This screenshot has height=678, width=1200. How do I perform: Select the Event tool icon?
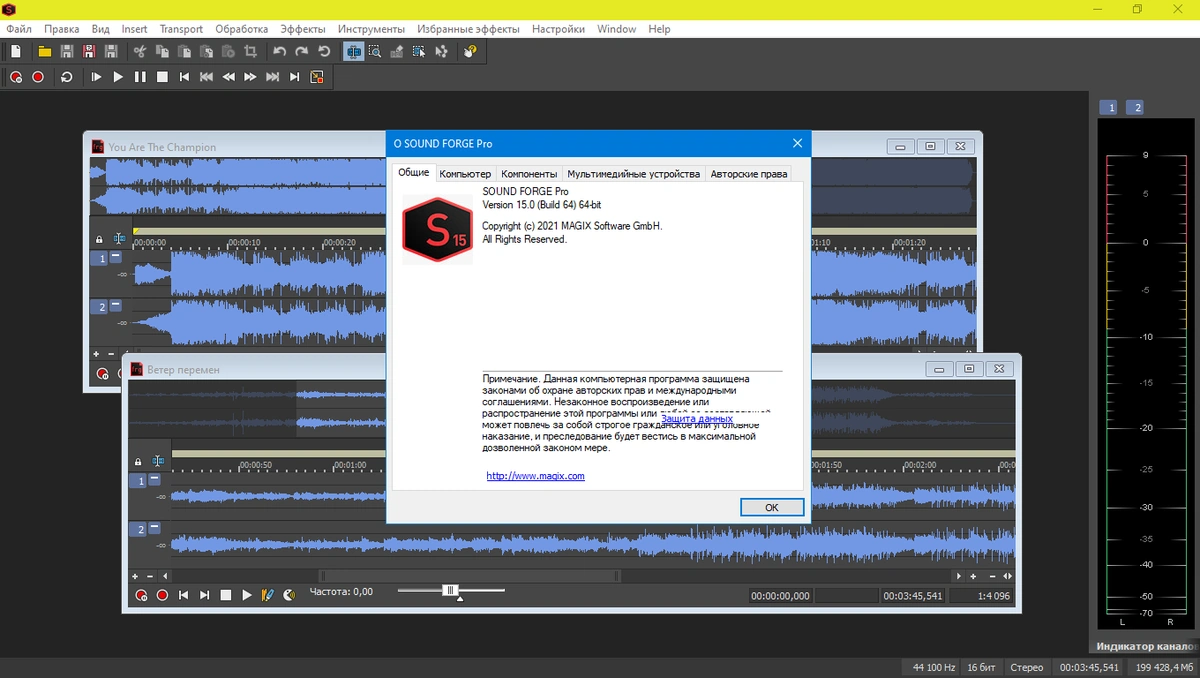pyautogui.click(x=419, y=51)
